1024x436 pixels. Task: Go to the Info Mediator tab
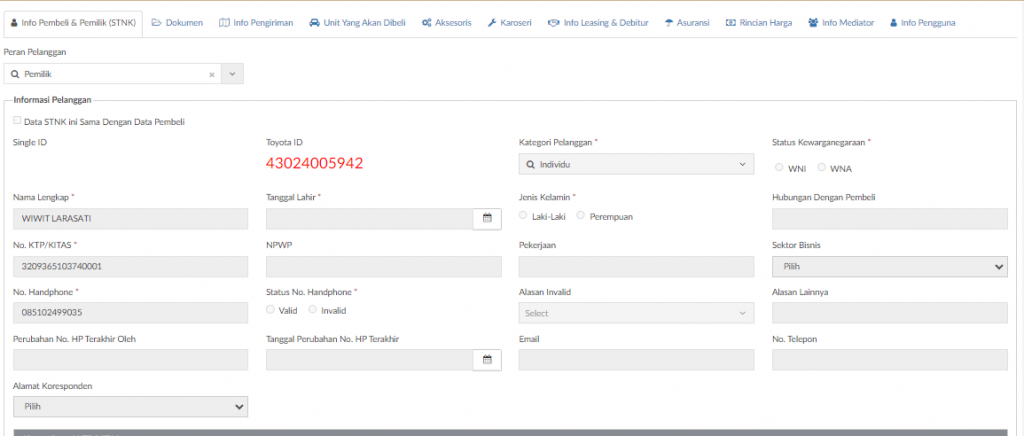841,23
